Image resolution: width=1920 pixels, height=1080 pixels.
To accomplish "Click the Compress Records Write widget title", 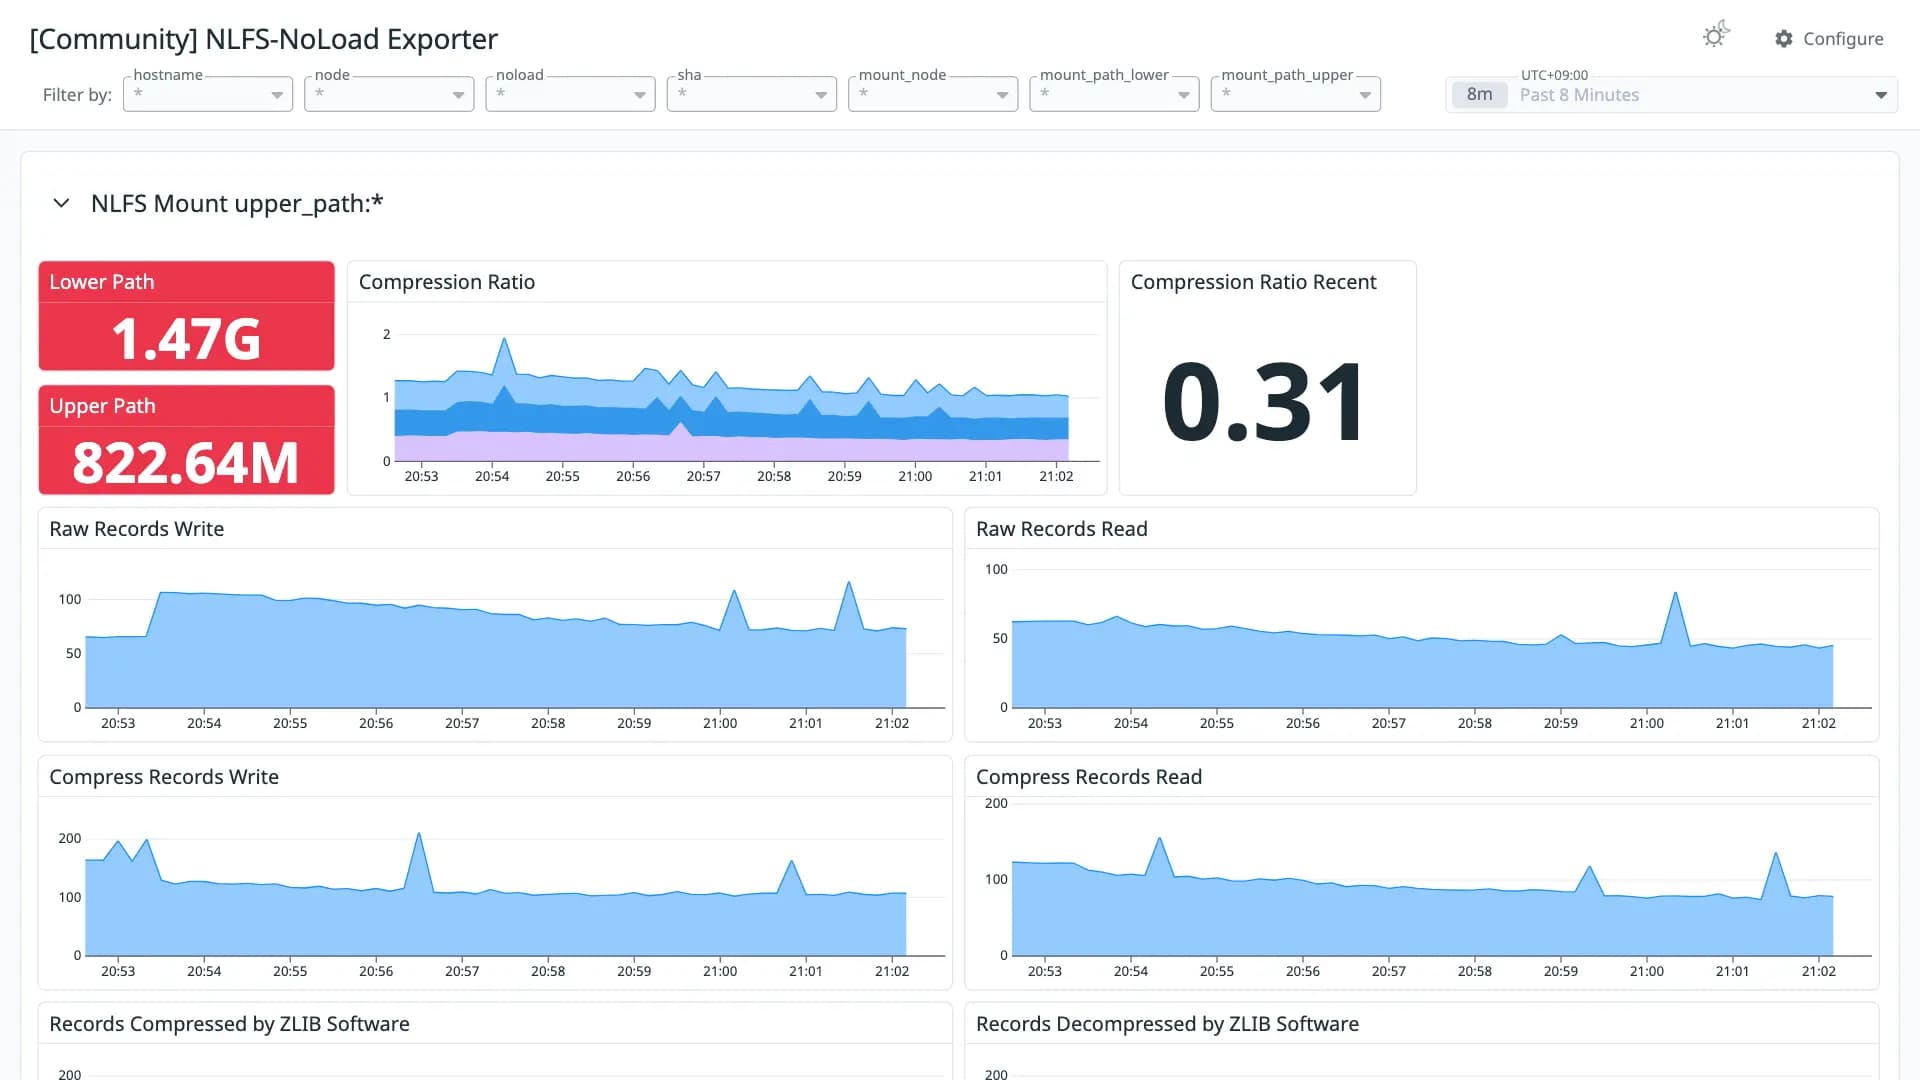I will tap(164, 777).
